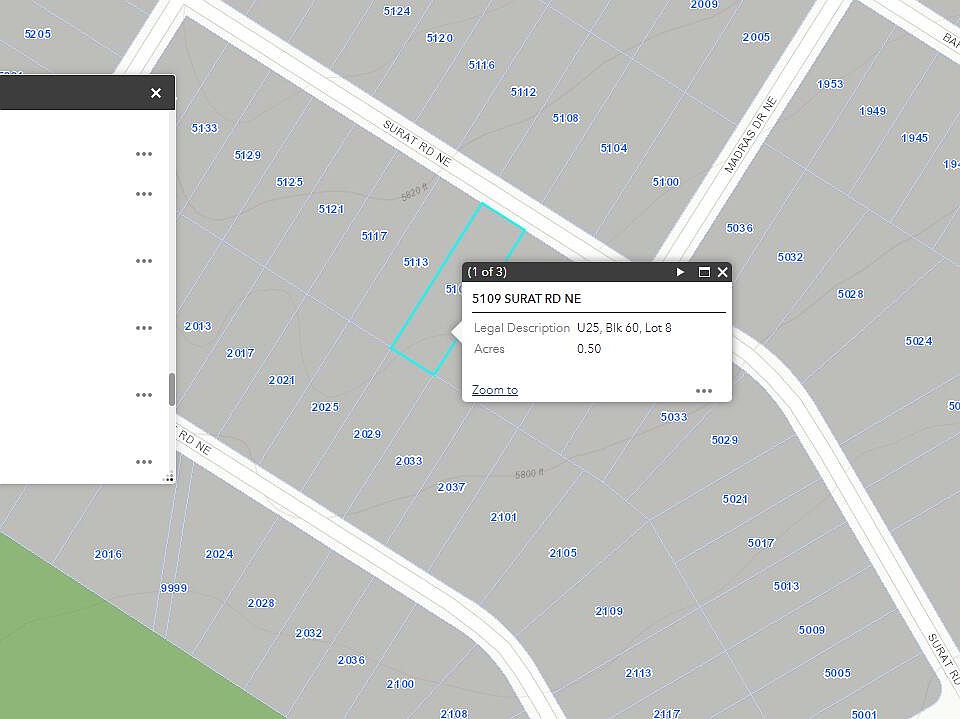Click parcel label 5033

673,417
